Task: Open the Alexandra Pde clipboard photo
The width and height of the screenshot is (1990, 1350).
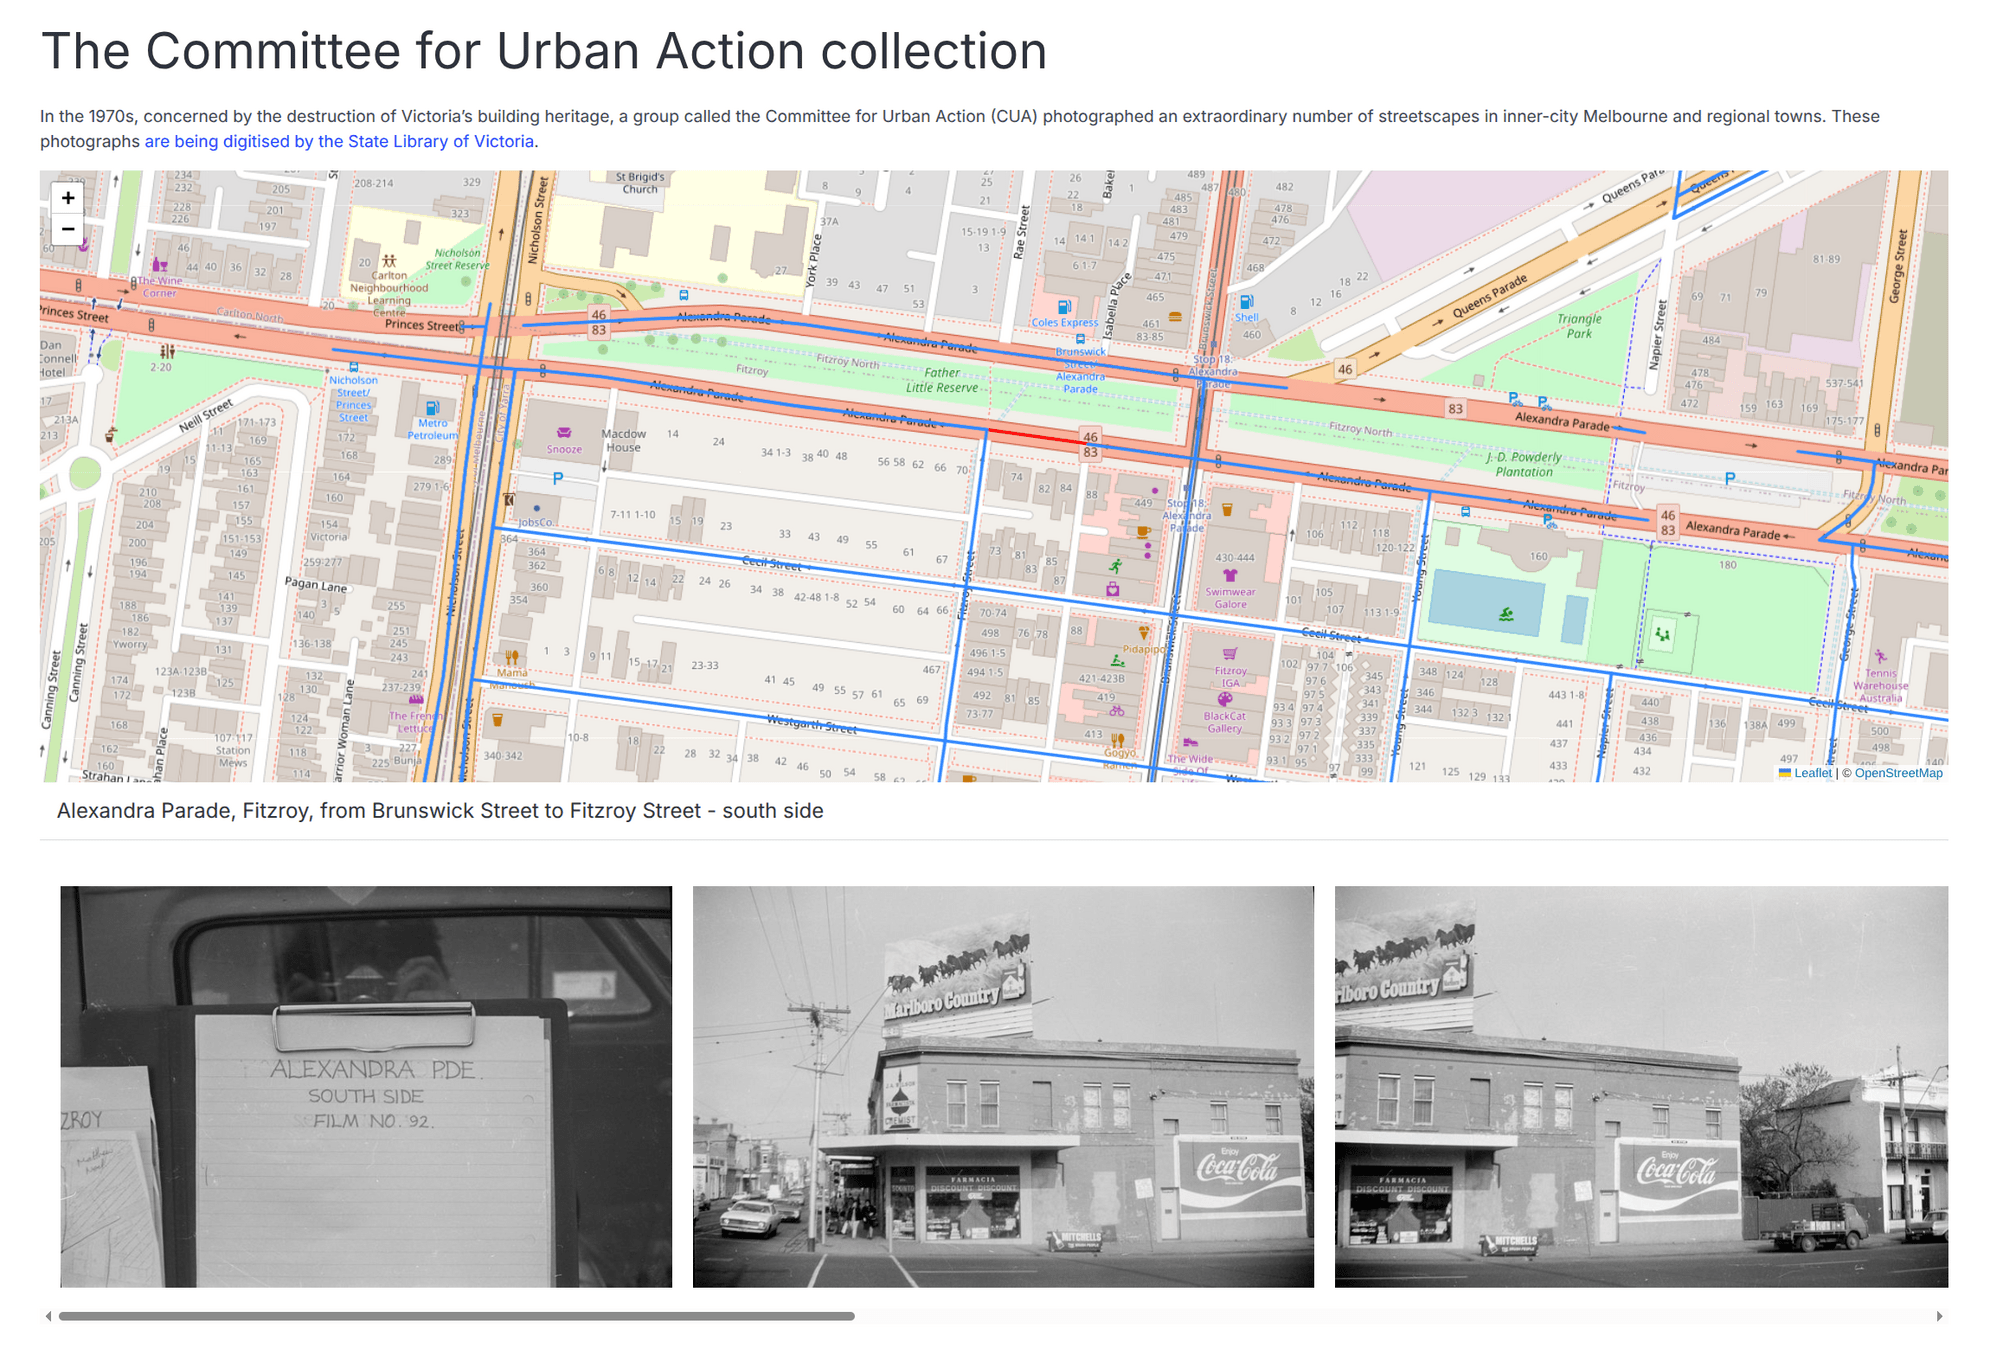Action: click(366, 1086)
